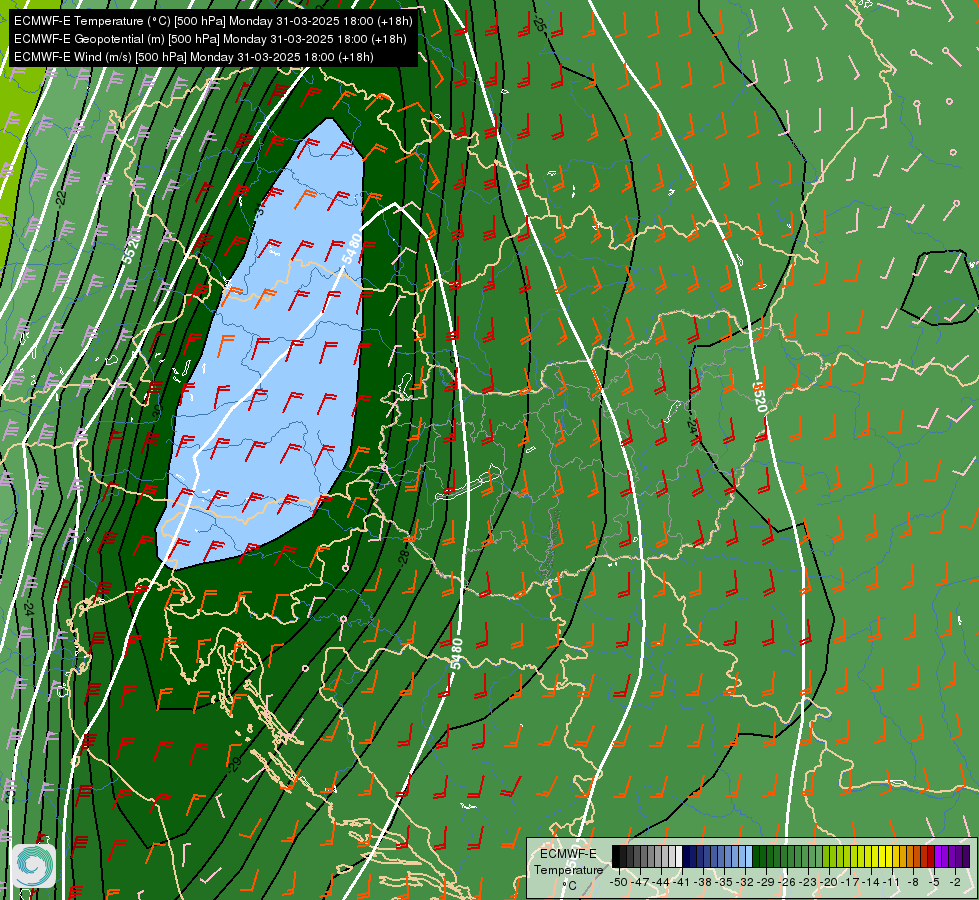Click the -41 value on the legend
Screen dimensions: 979x900
click(682, 882)
